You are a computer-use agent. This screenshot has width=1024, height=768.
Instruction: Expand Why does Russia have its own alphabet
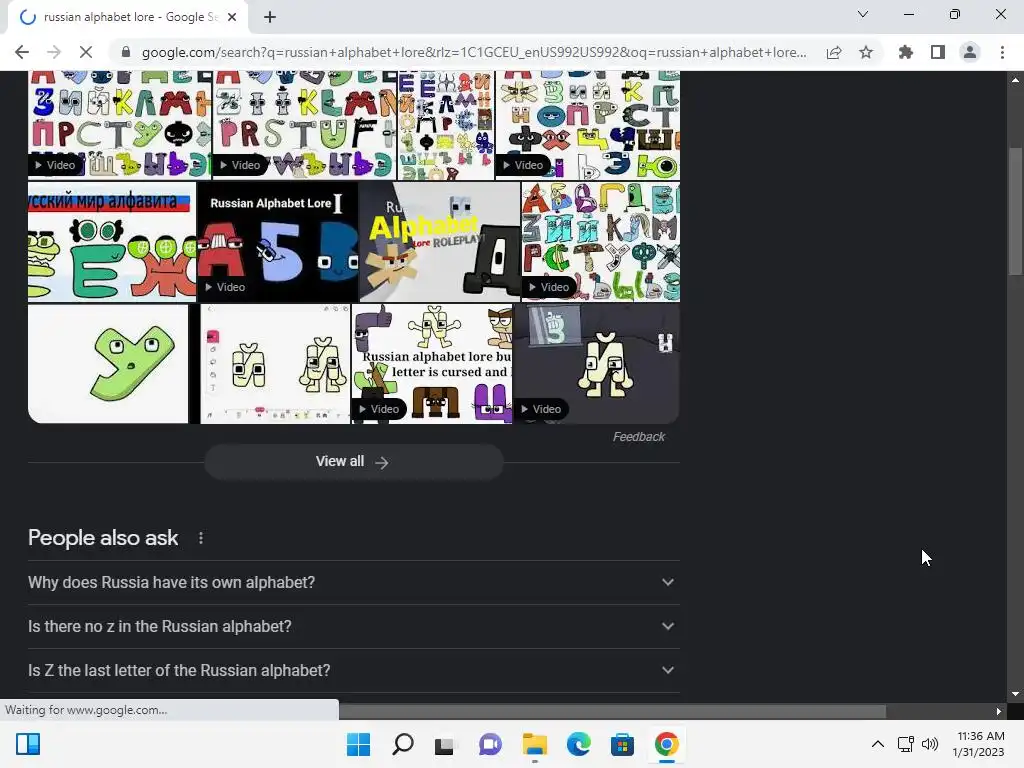[353, 583]
